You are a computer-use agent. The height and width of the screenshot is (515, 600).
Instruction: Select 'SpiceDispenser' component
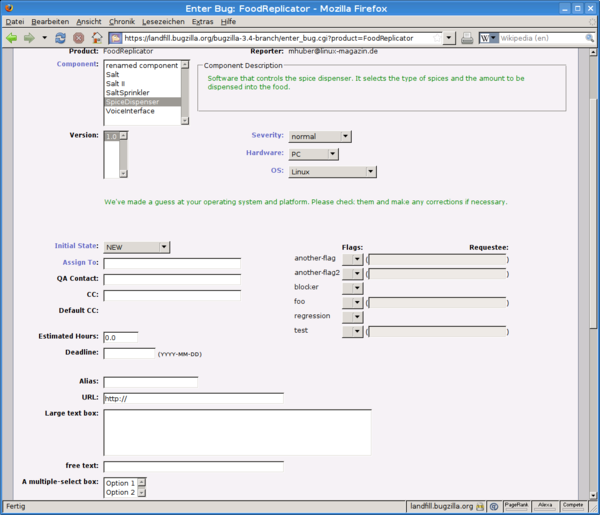[x=142, y=102]
